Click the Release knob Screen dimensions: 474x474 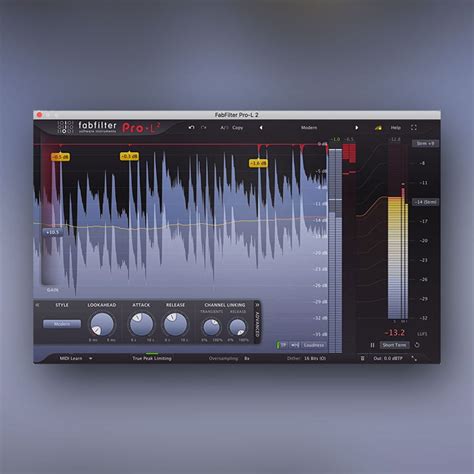pos(175,324)
